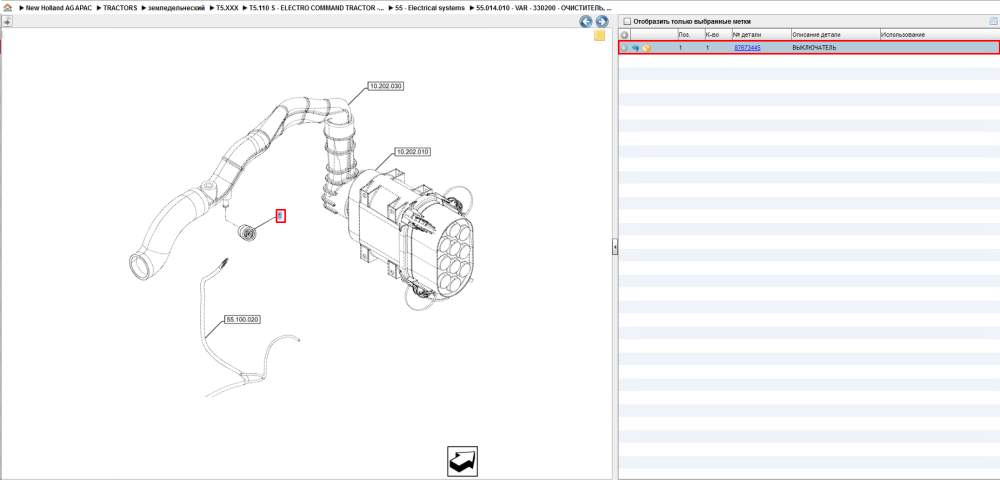1000x480 pixels.
Task: Click diagram reference label 10.202.030
Action: click(386, 85)
